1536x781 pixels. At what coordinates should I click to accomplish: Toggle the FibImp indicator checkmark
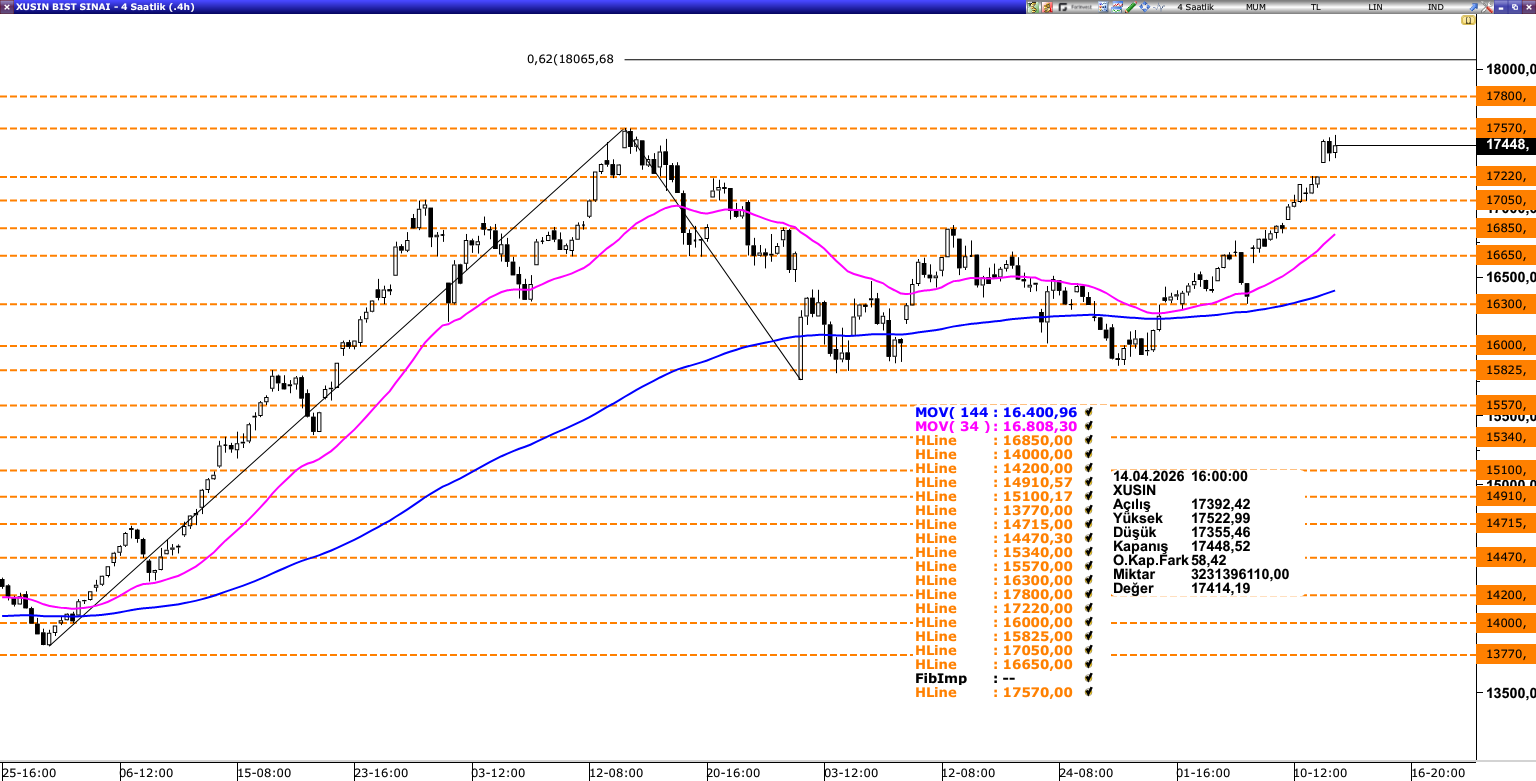(x=1088, y=679)
